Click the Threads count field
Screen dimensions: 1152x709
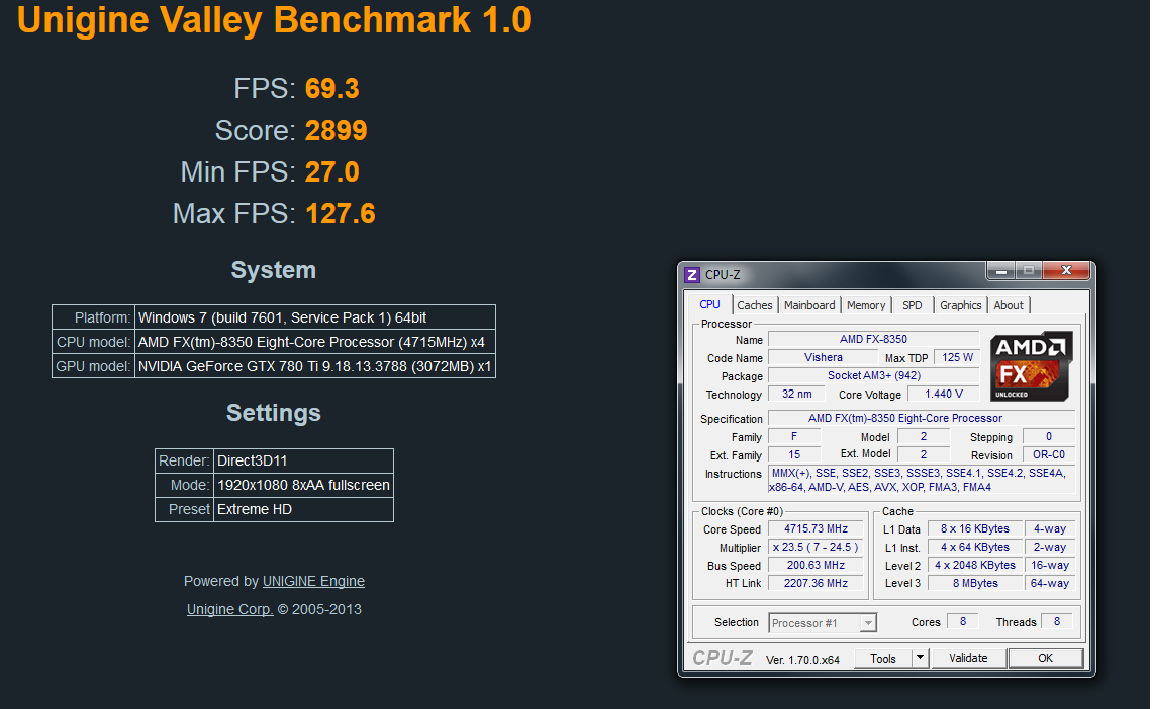1057,622
